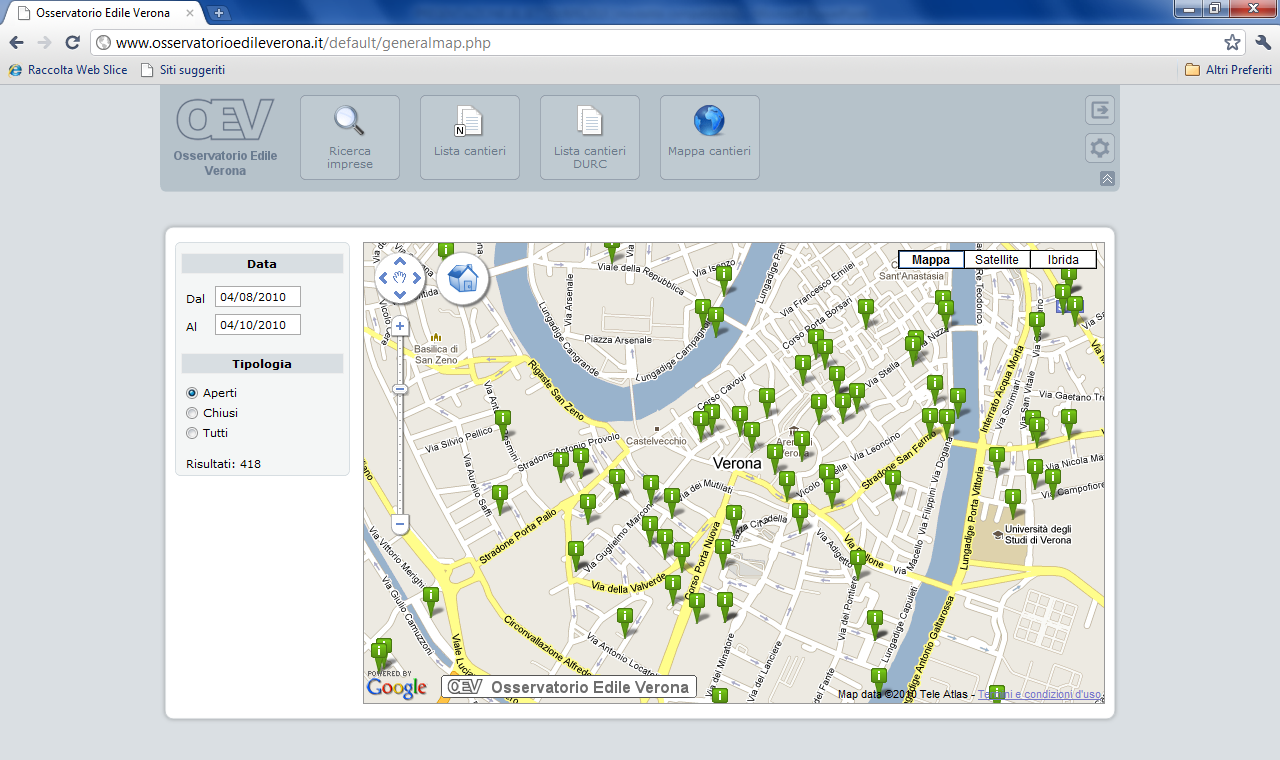Pan the map right with arrow

[x=417, y=278]
